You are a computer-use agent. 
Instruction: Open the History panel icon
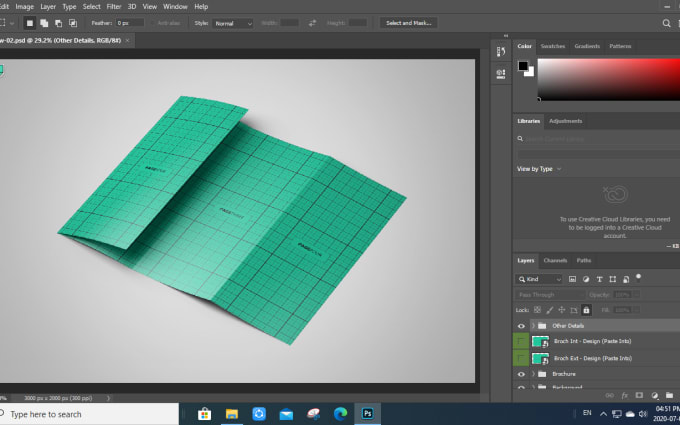click(x=501, y=52)
